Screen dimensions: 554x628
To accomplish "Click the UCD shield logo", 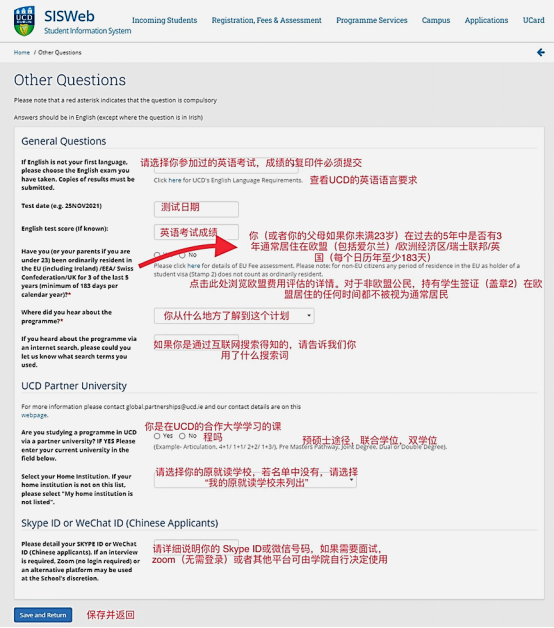I will [x=24, y=21].
